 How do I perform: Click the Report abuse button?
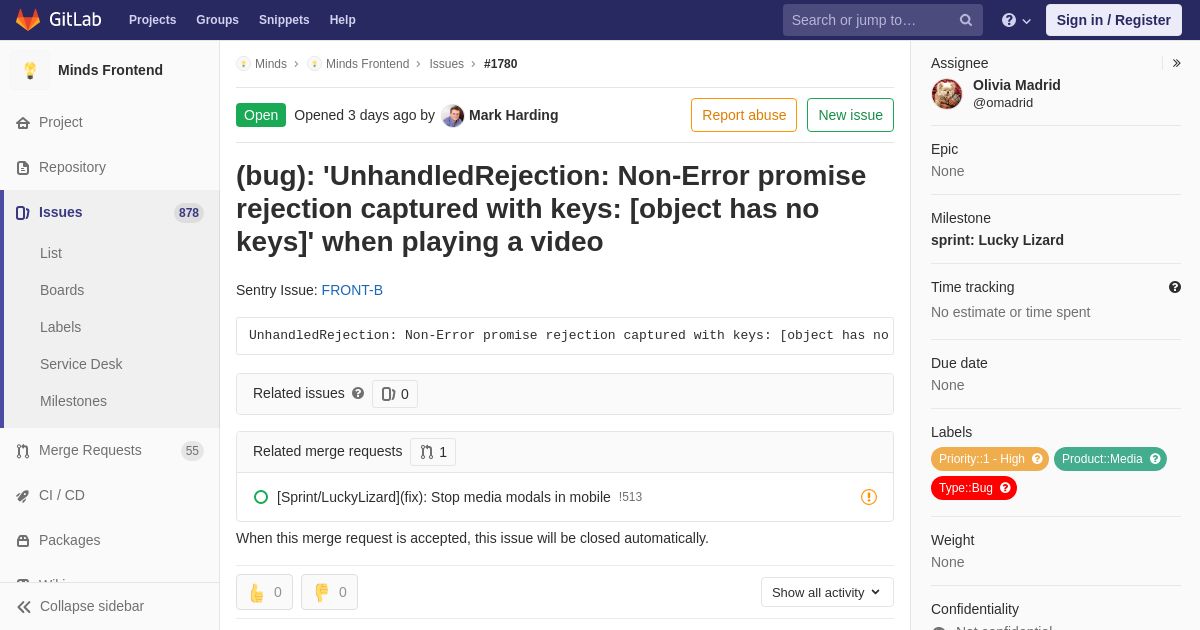(744, 115)
